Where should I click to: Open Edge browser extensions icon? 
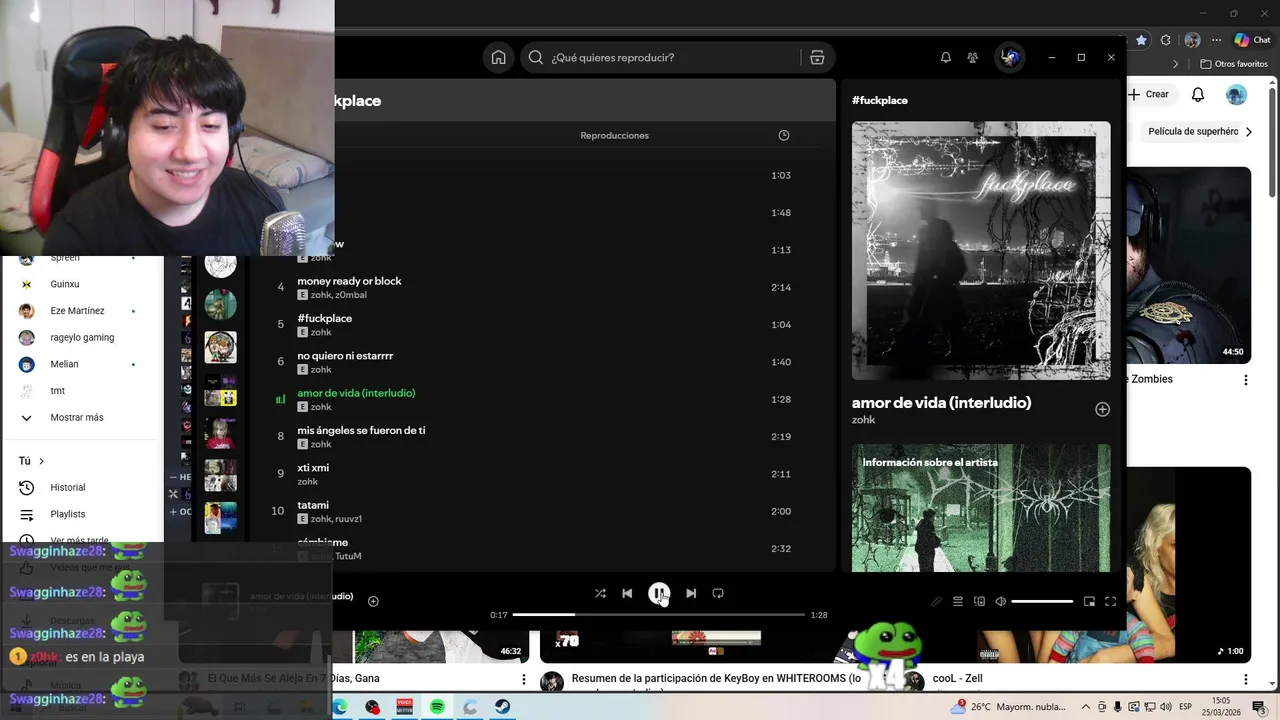(x=1166, y=40)
